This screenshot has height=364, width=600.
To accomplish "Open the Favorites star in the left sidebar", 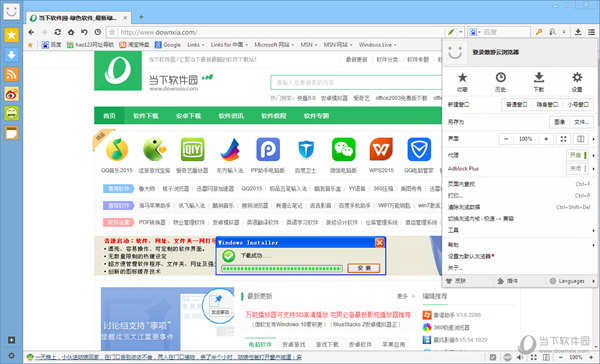I will coord(11,35).
